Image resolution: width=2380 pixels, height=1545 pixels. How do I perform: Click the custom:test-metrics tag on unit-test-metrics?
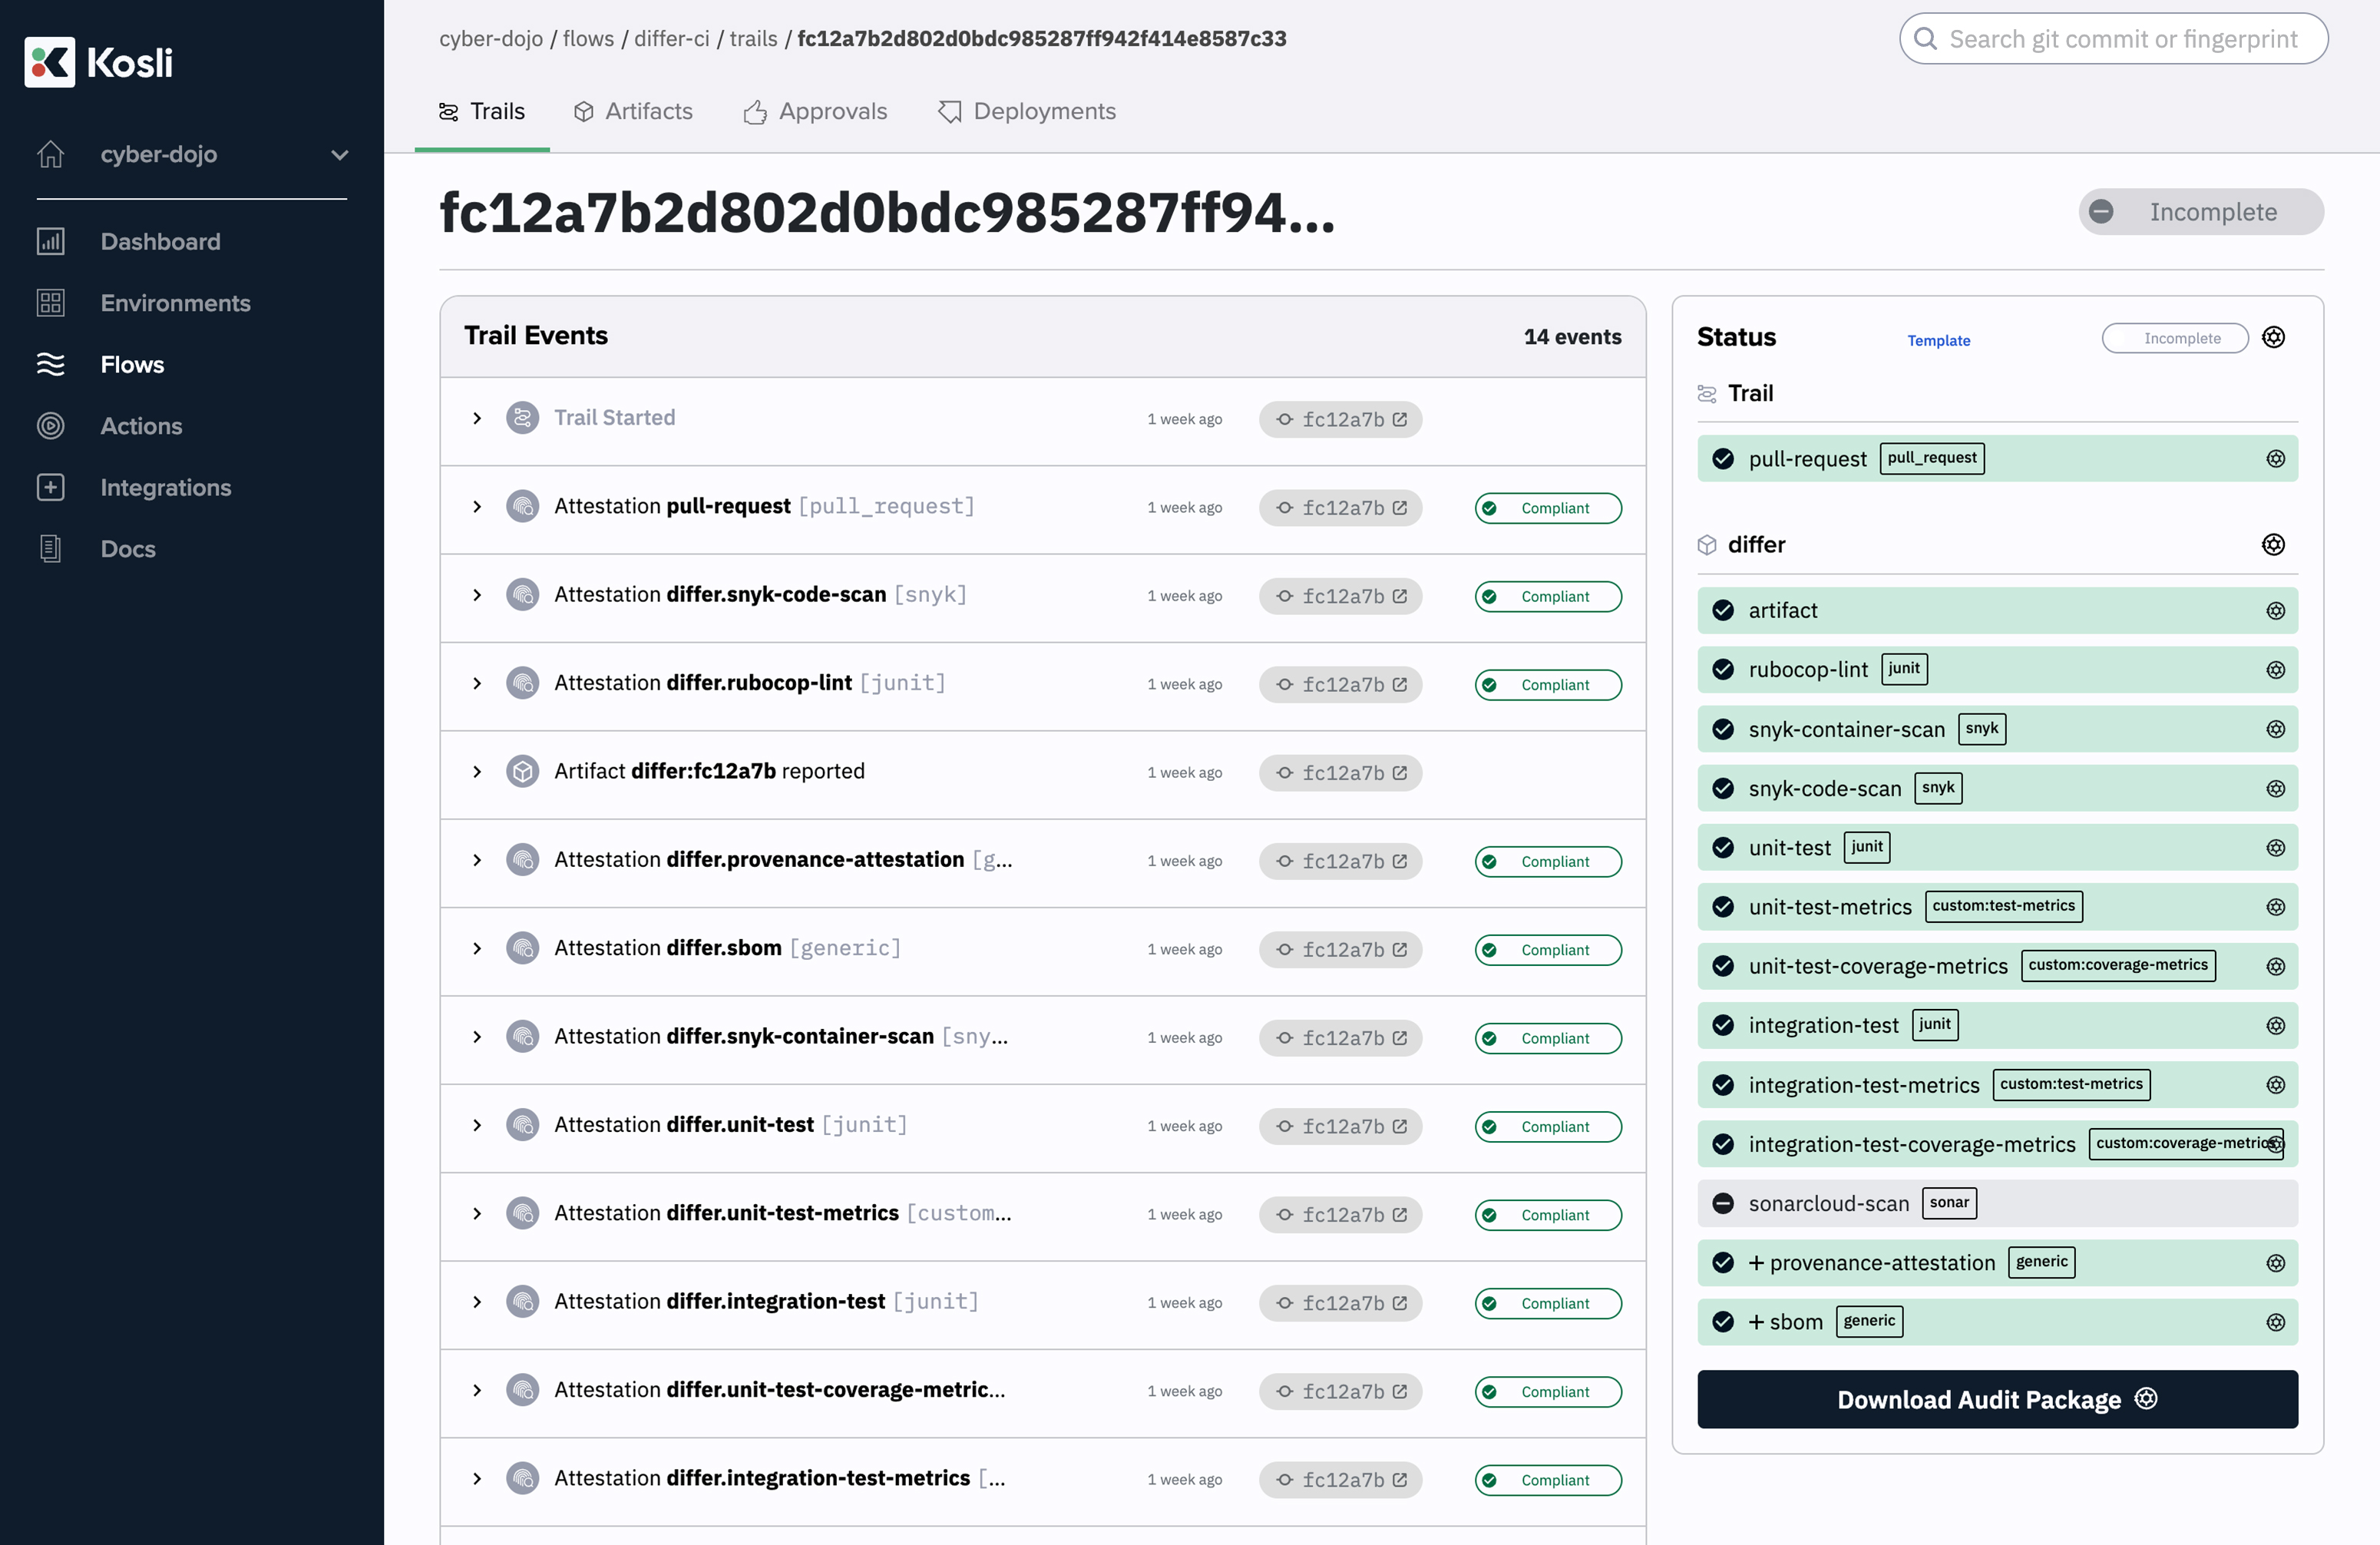tap(2002, 906)
